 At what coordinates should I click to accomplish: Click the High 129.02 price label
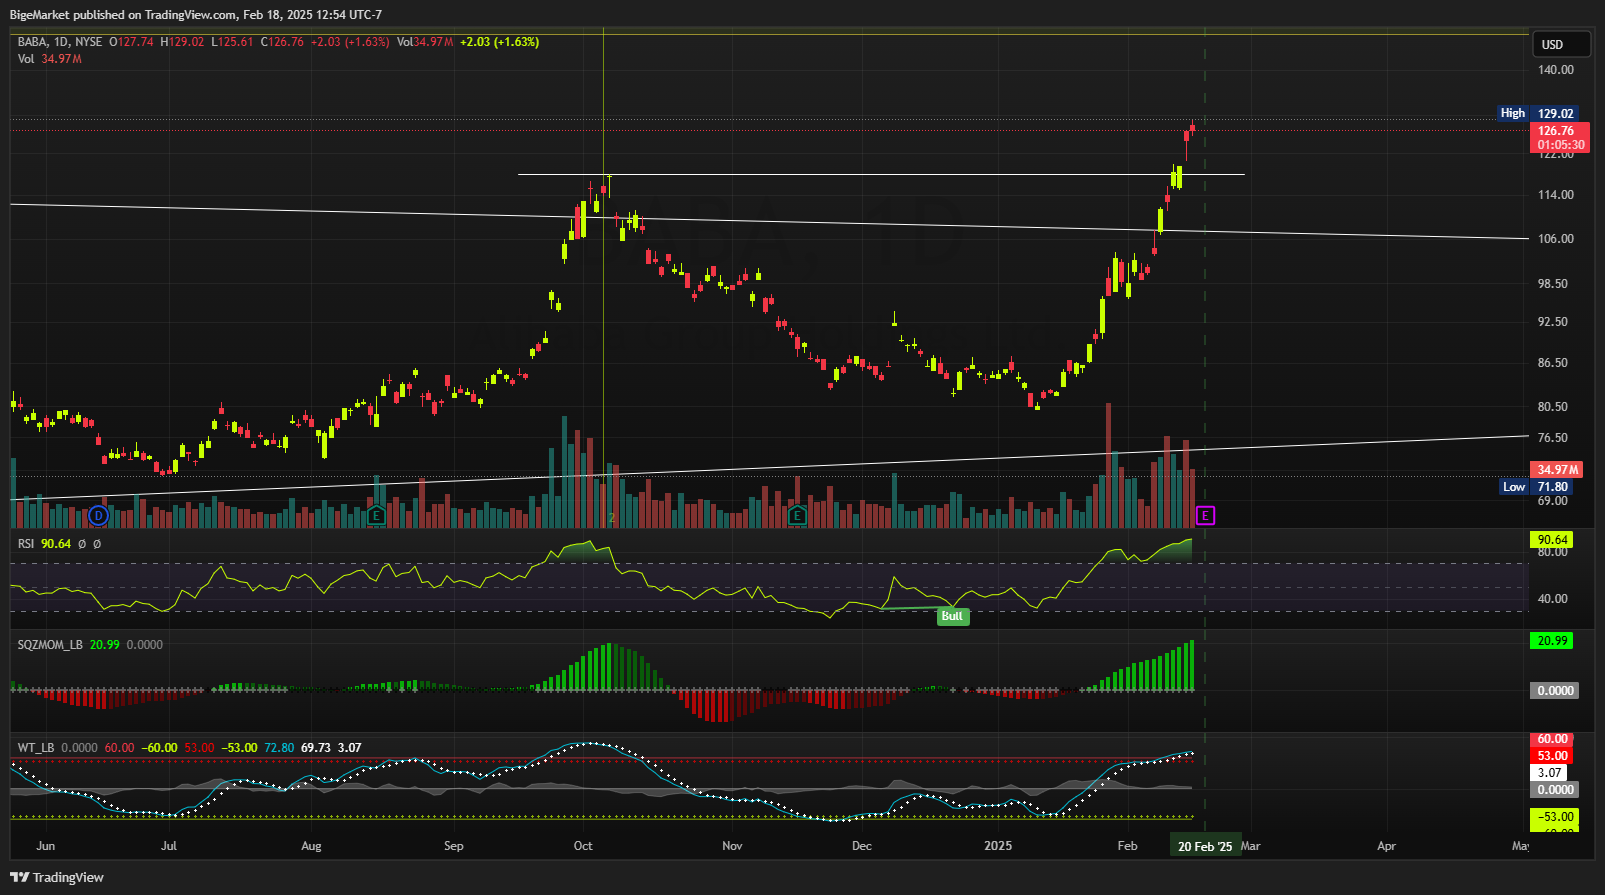(1538, 114)
